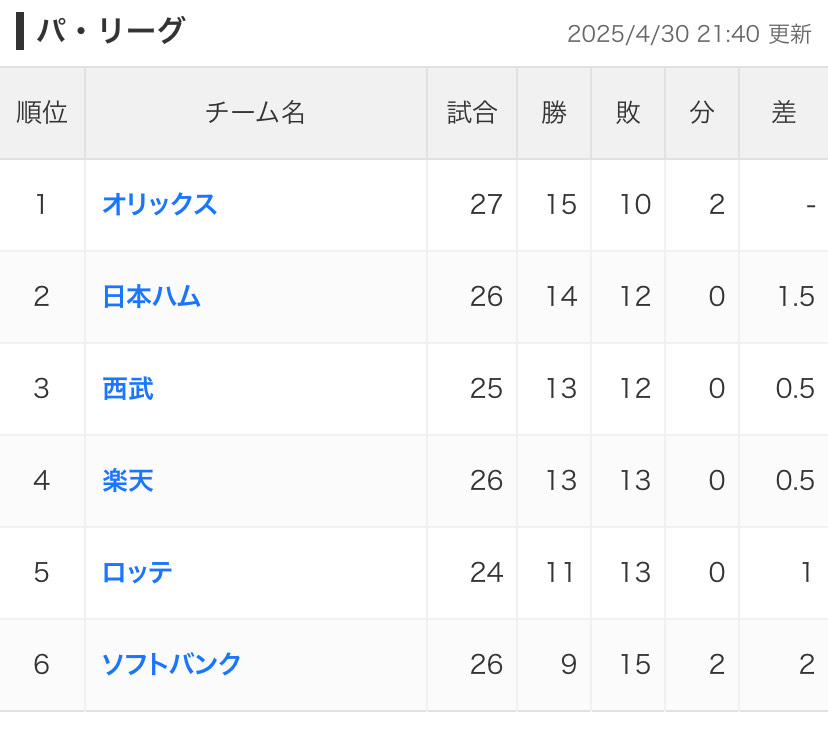Open the 日本ハム team link
Screen dimensions: 828x735
click(151, 297)
